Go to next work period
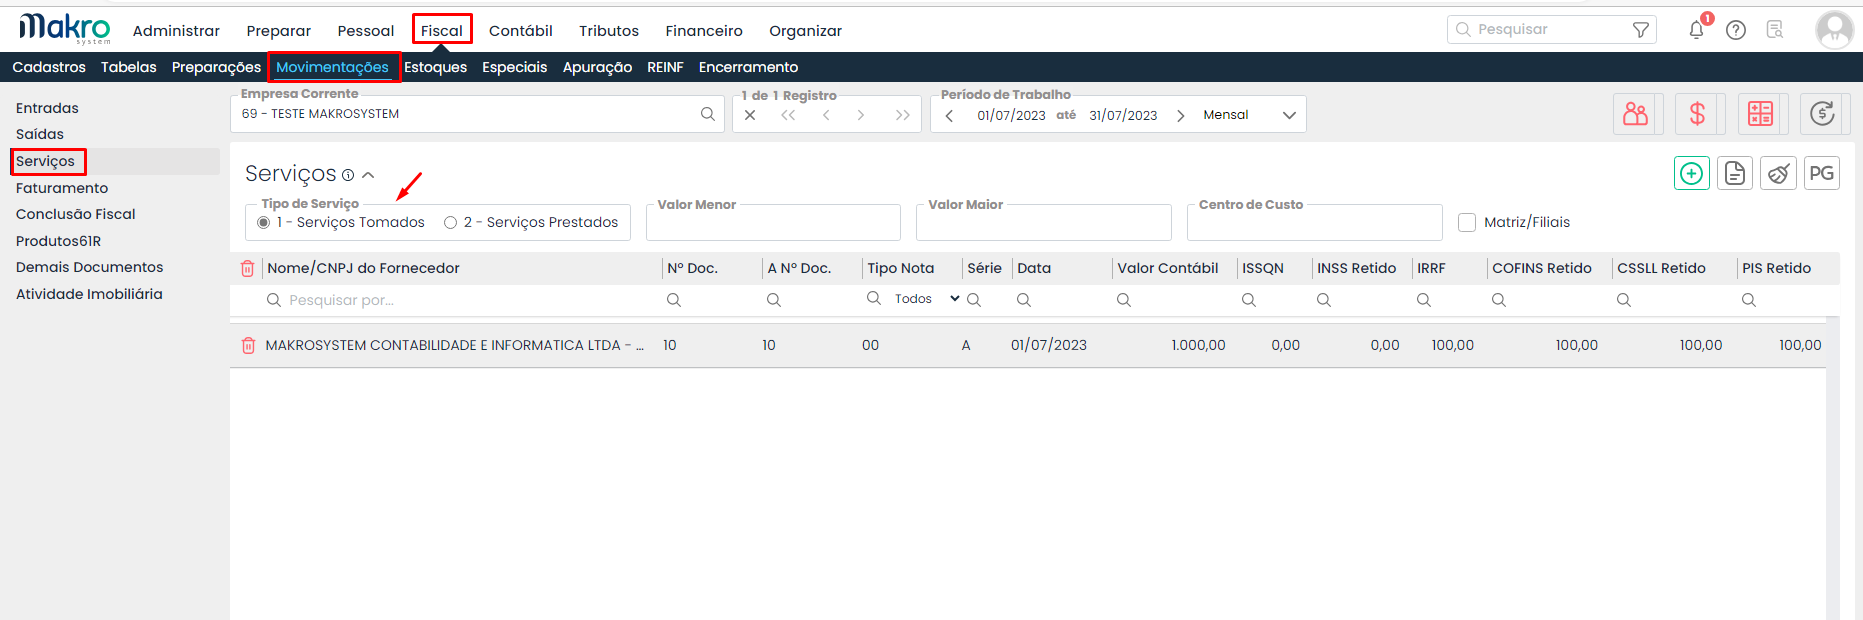The image size is (1863, 620). tap(1181, 115)
